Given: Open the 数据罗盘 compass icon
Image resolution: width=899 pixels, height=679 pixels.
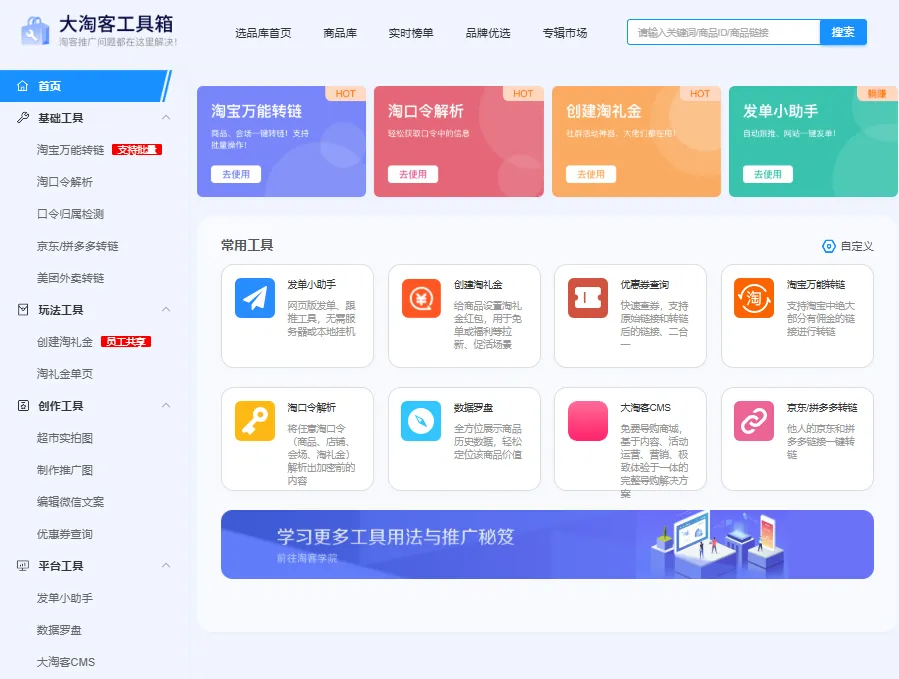Looking at the screenshot, I should click(x=421, y=421).
